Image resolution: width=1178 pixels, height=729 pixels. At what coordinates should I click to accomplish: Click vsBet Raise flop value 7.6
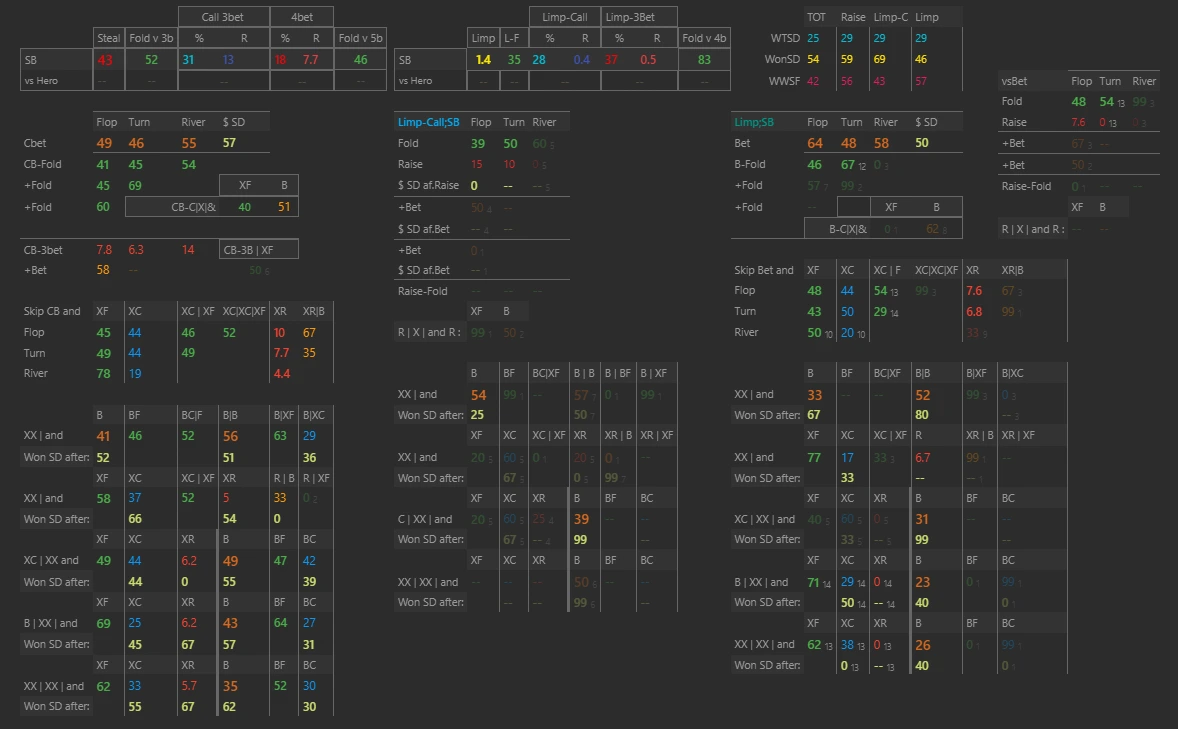(x=1078, y=122)
